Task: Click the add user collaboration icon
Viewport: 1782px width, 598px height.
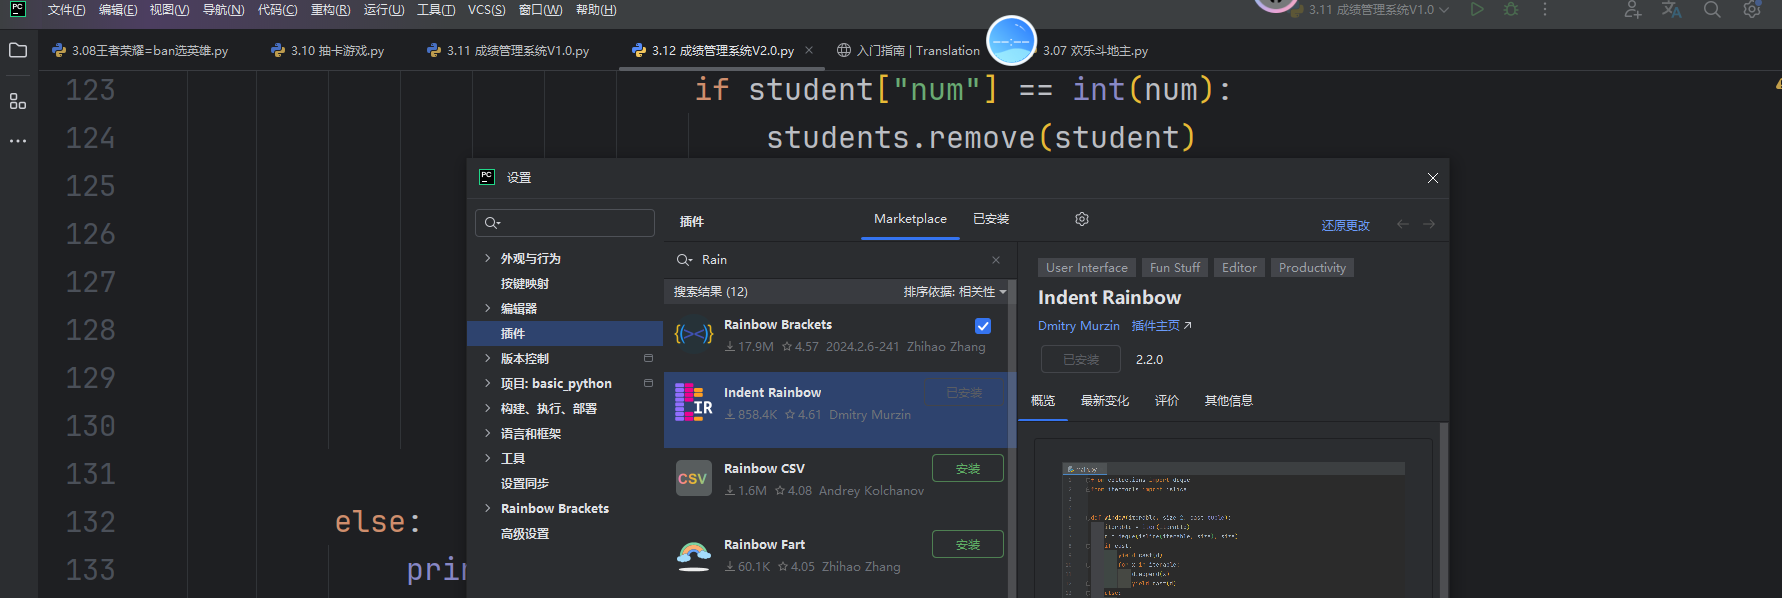Action: [x=1633, y=10]
